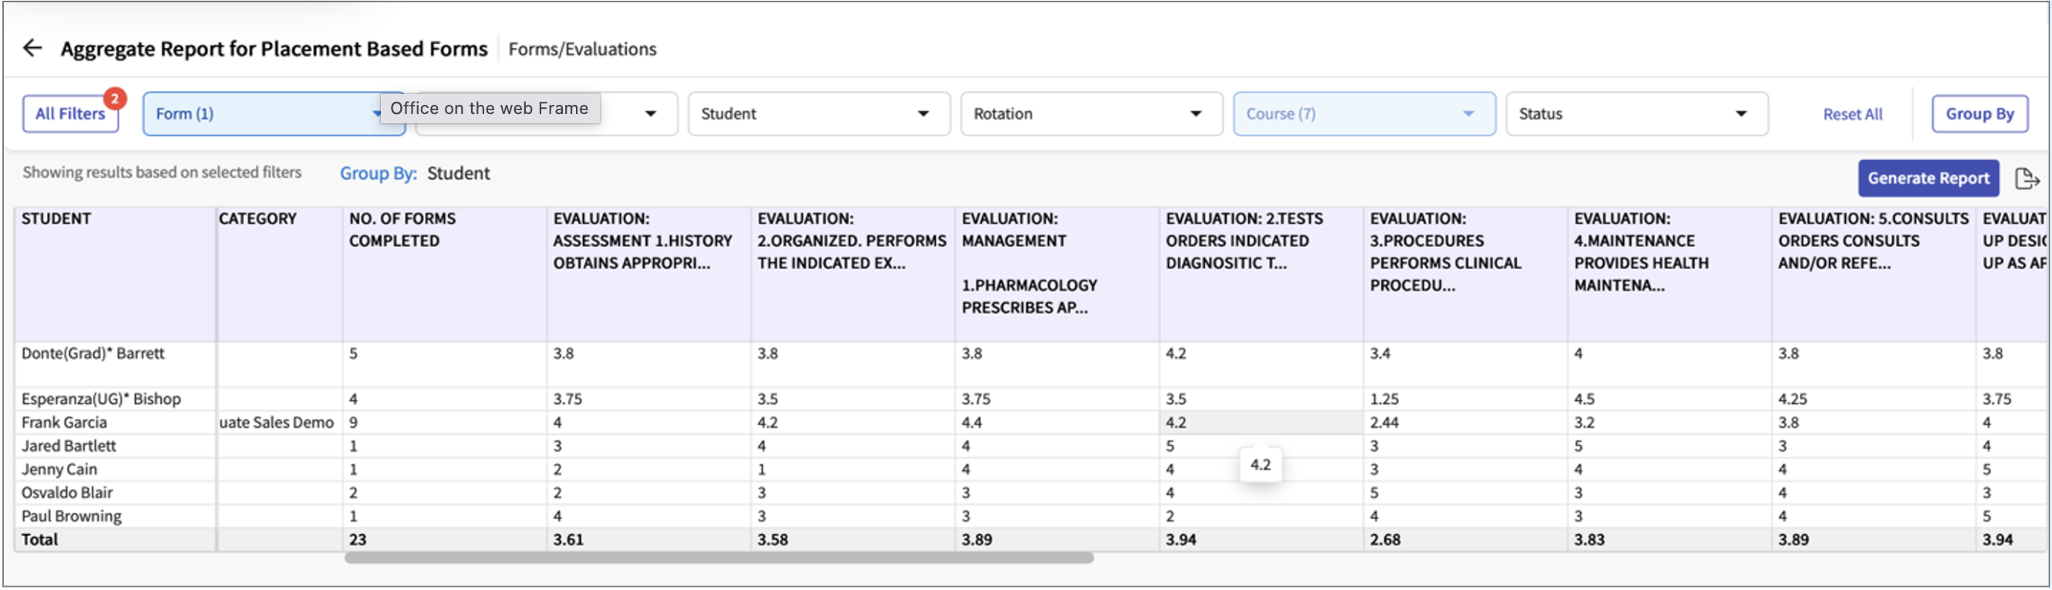Click the Reset All link
2052x590 pixels.
click(1852, 114)
